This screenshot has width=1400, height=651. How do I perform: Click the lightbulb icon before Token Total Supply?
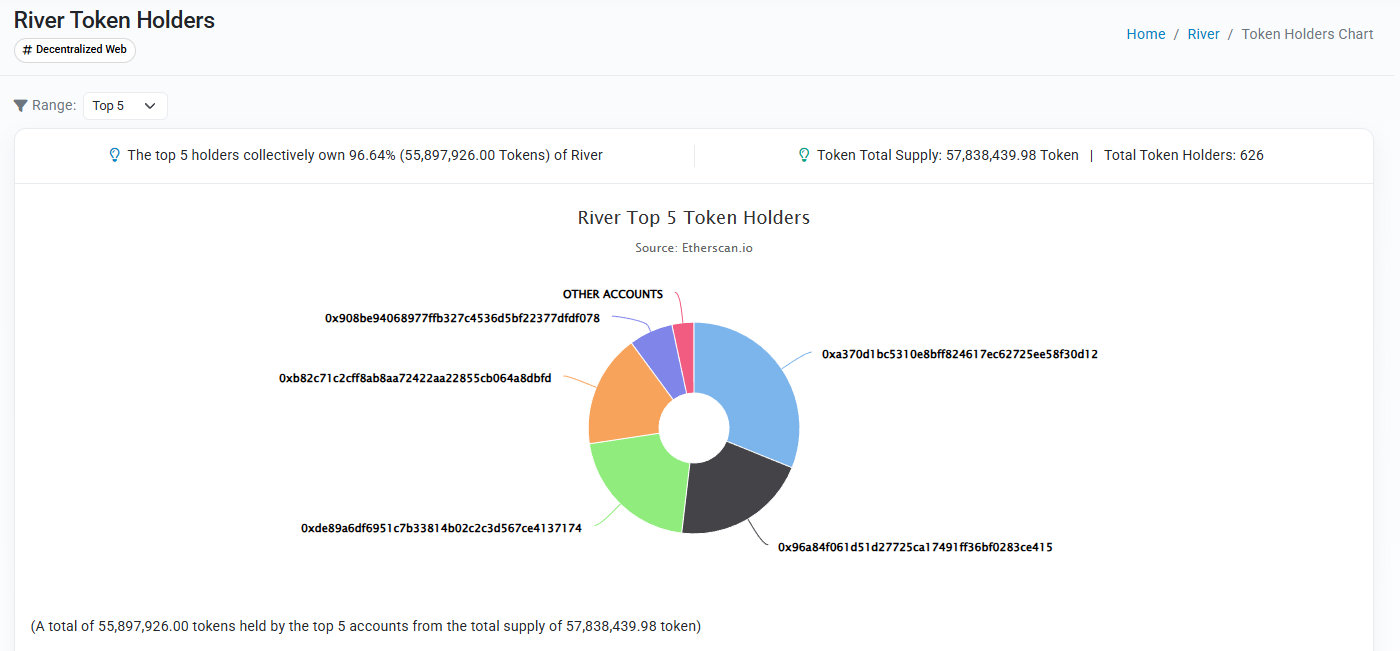pyautogui.click(x=803, y=155)
